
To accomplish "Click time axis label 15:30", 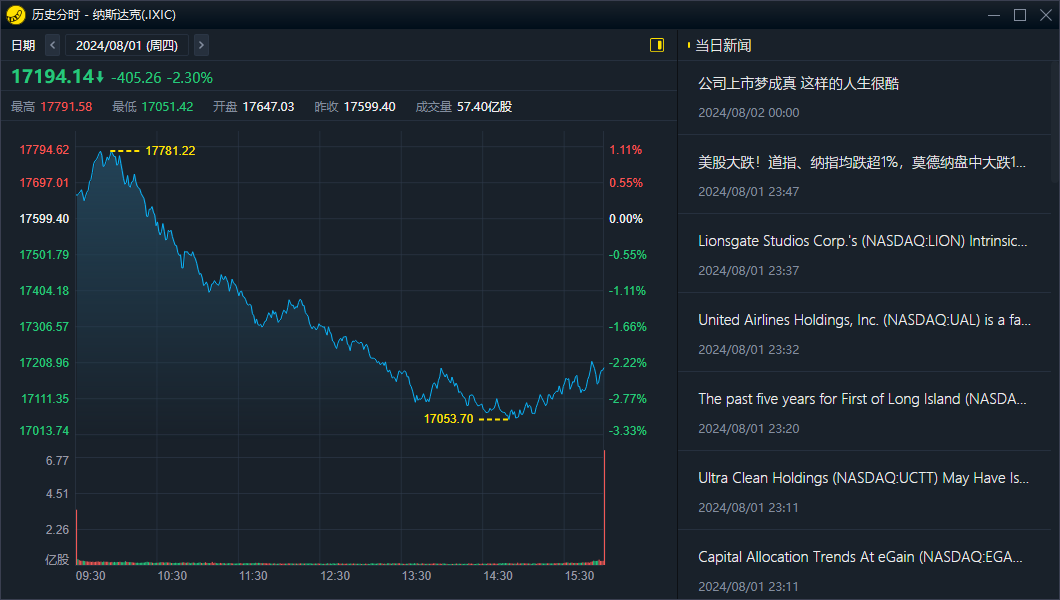I will point(579,576).
